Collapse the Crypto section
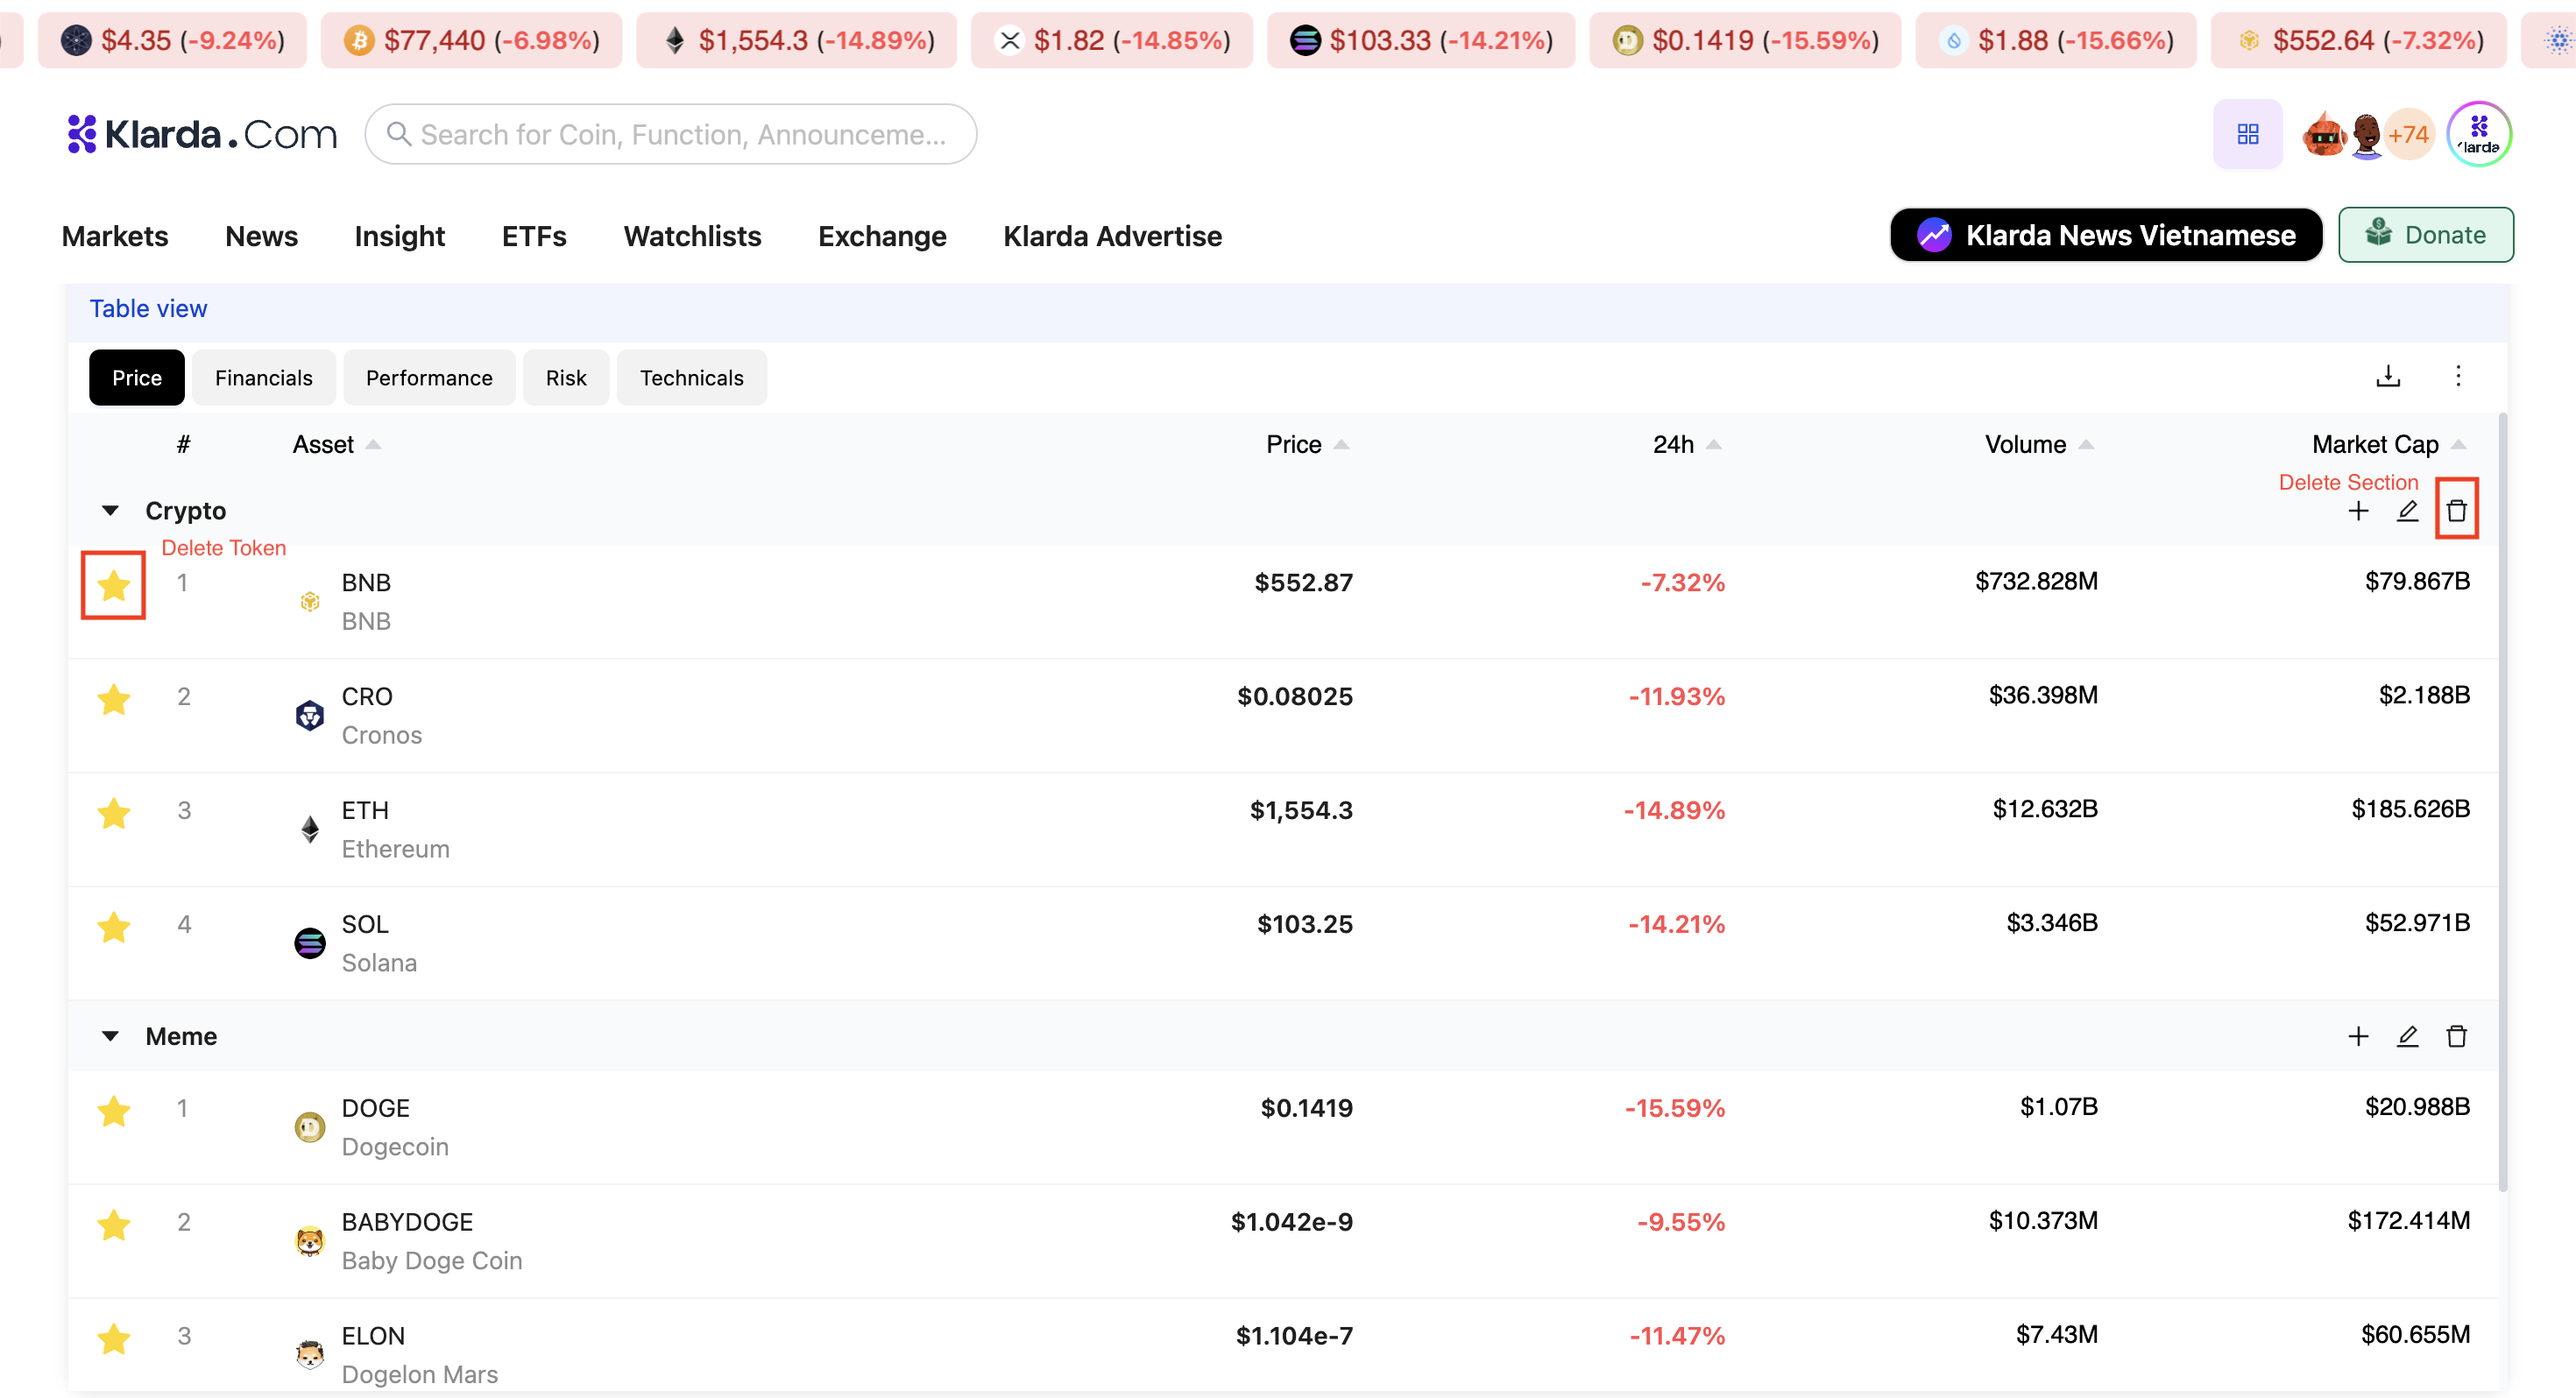Screen dimensions: 2576x1398 pyautogui.click(x=110, y=511)
